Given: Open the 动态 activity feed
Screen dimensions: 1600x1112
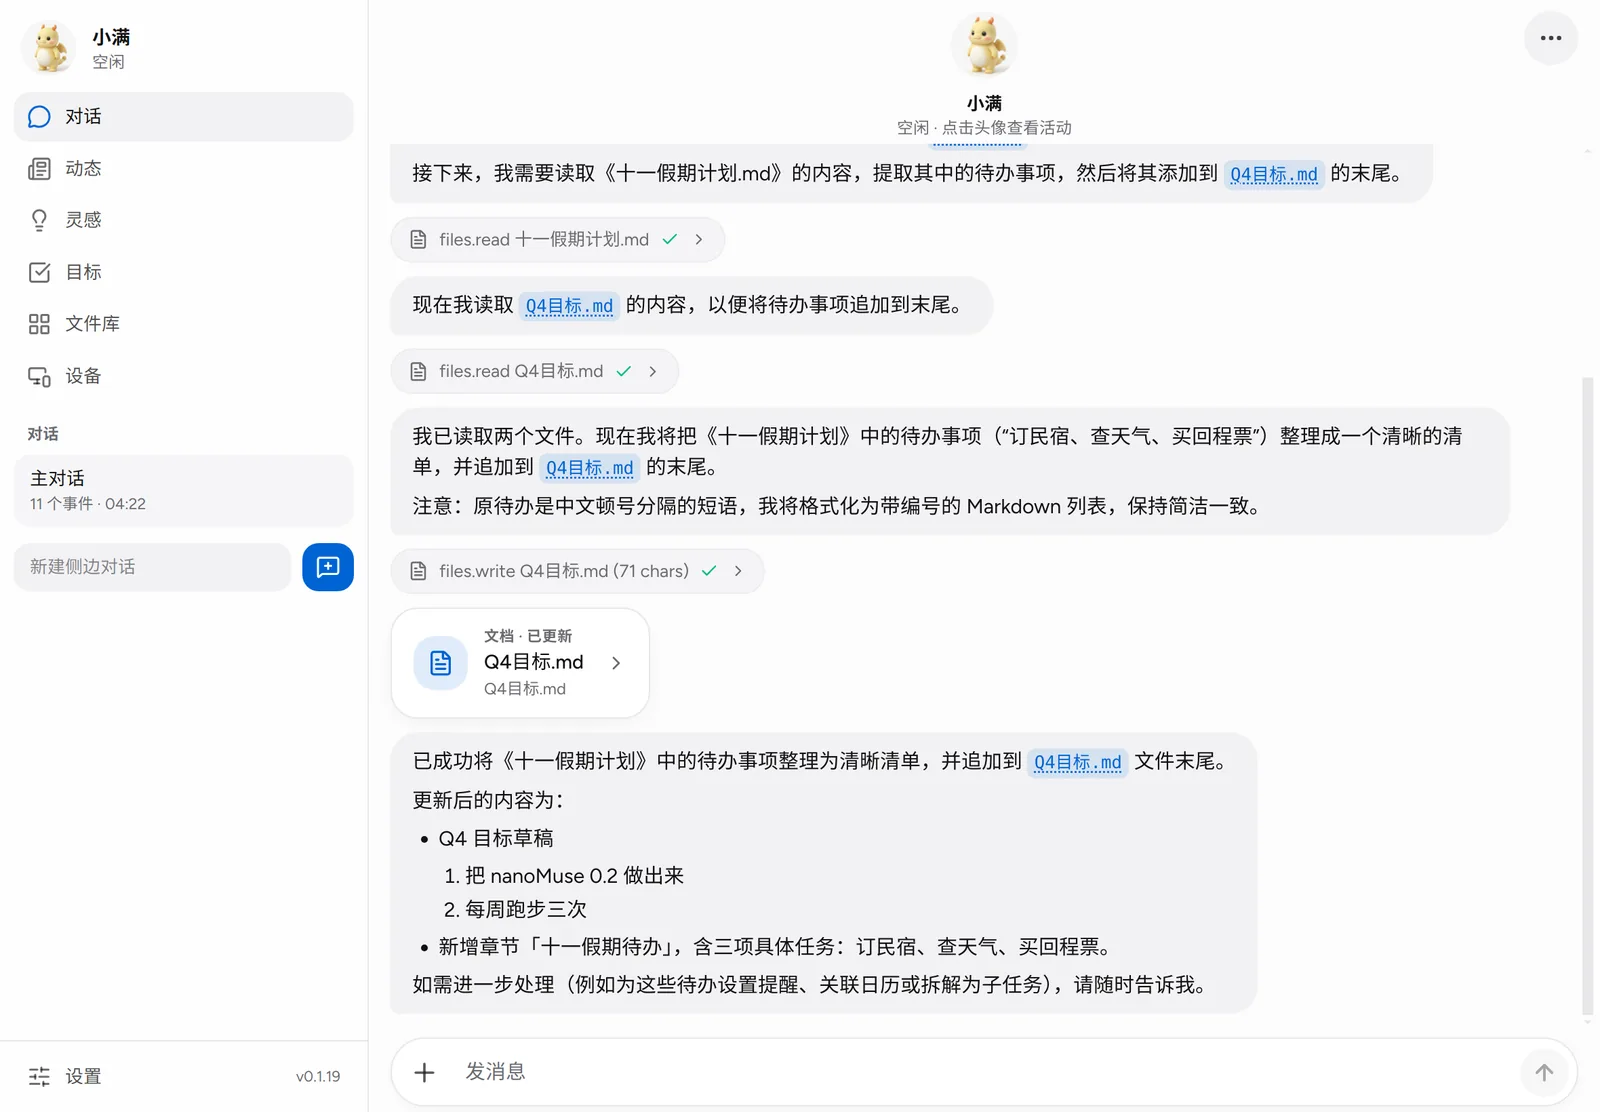Looking at the screenshot, I should (x=183, y=169).
